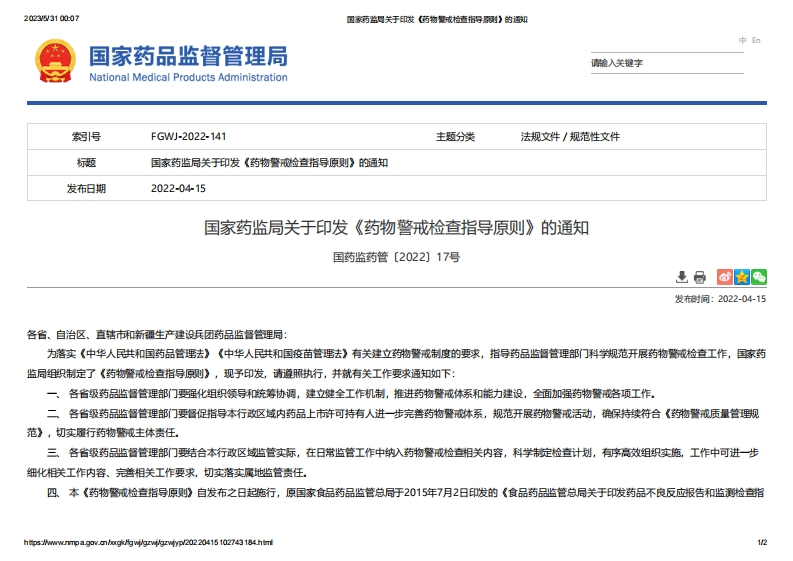
Task: Click the print icon
Action: (700, 277)
